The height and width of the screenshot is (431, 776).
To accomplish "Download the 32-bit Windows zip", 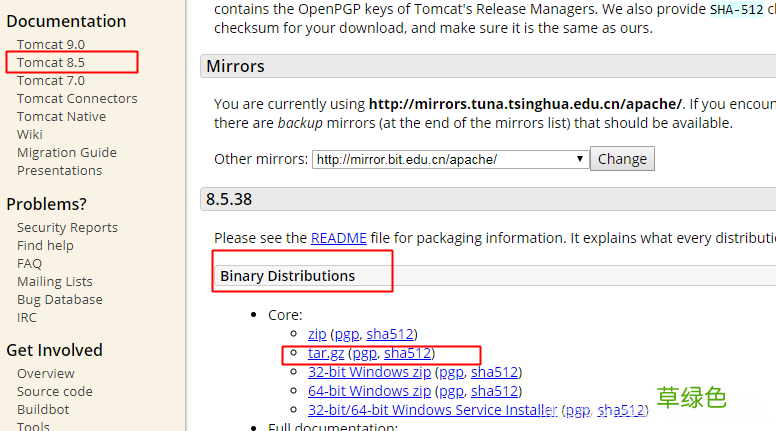I will [x=369, y=372].
